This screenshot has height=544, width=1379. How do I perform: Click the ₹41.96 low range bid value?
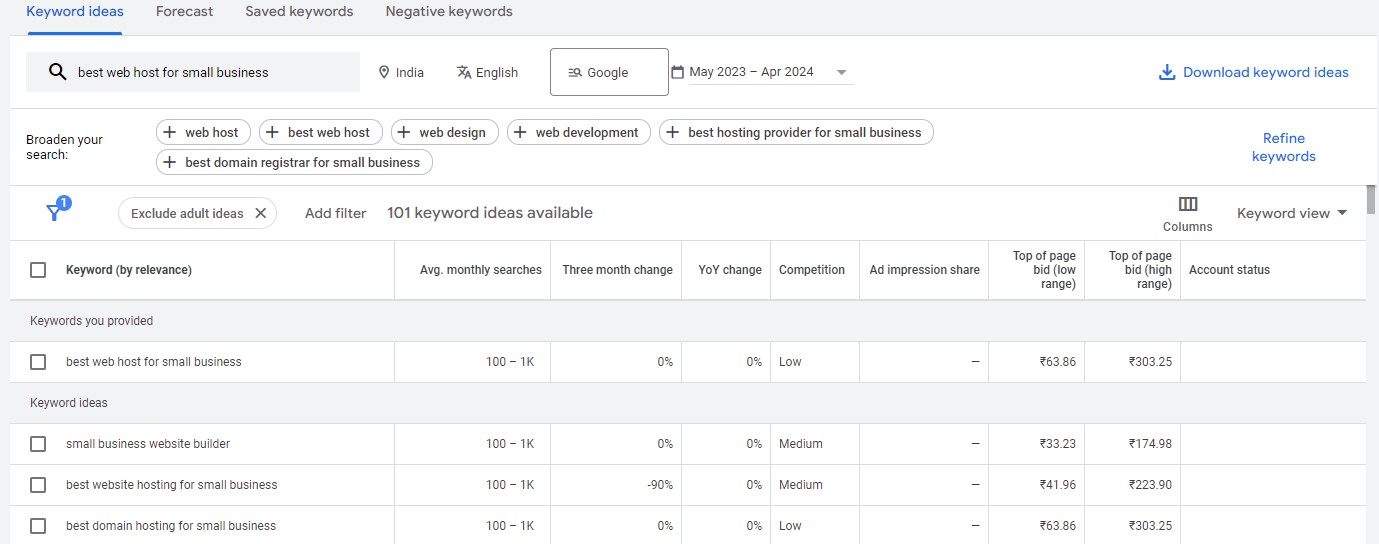(1058, 485)
